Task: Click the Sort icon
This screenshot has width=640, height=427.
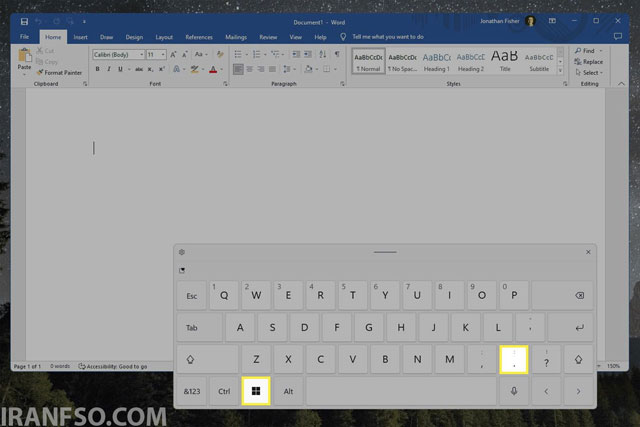Action: click(322, 54)
